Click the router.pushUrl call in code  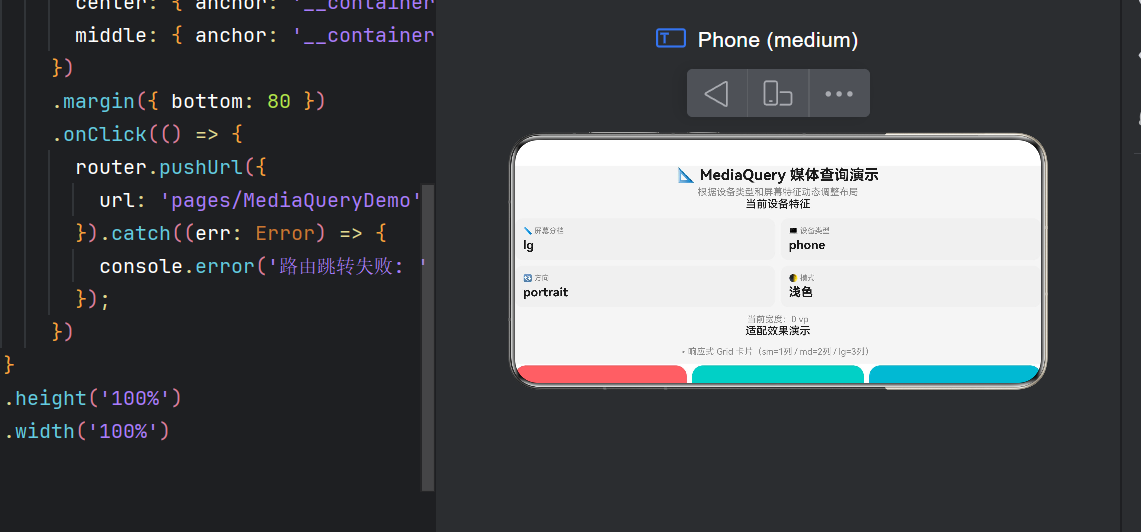pos(171,167)
